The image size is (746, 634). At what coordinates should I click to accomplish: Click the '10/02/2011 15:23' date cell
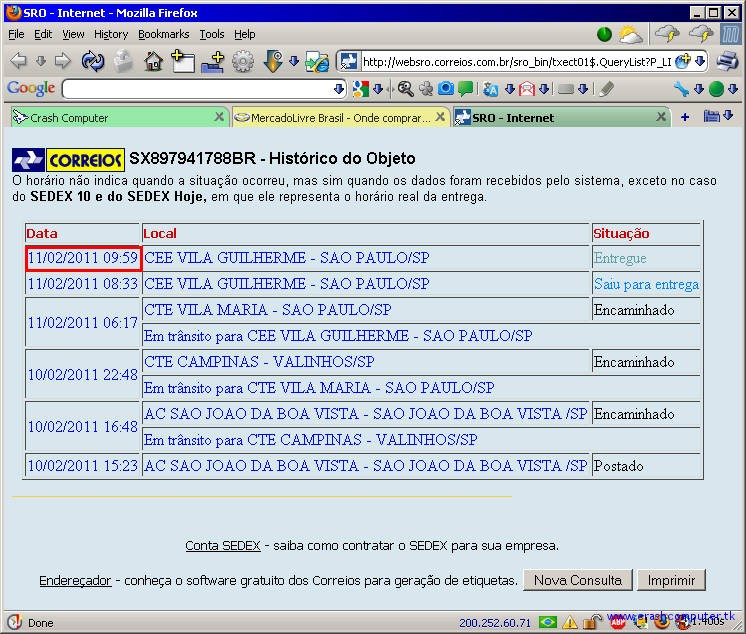click(83, 466)
